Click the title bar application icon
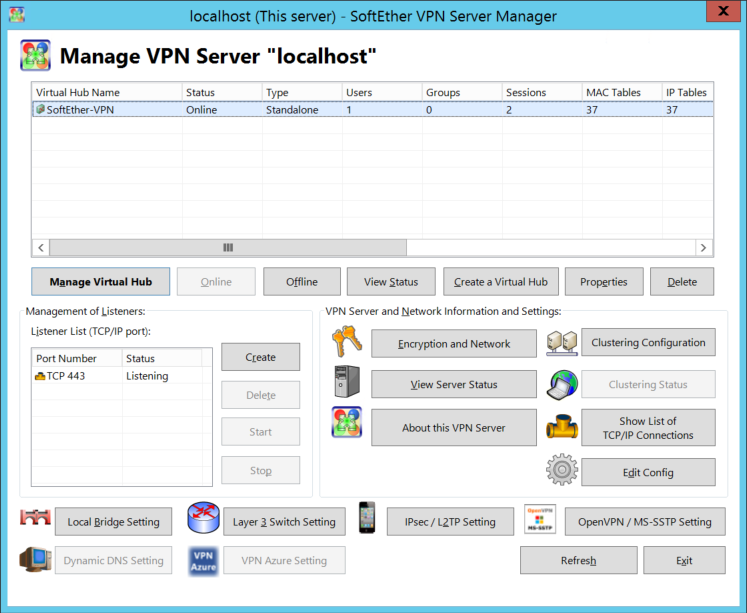The height and width of the screenshot is (613, 747). (17, 14)
